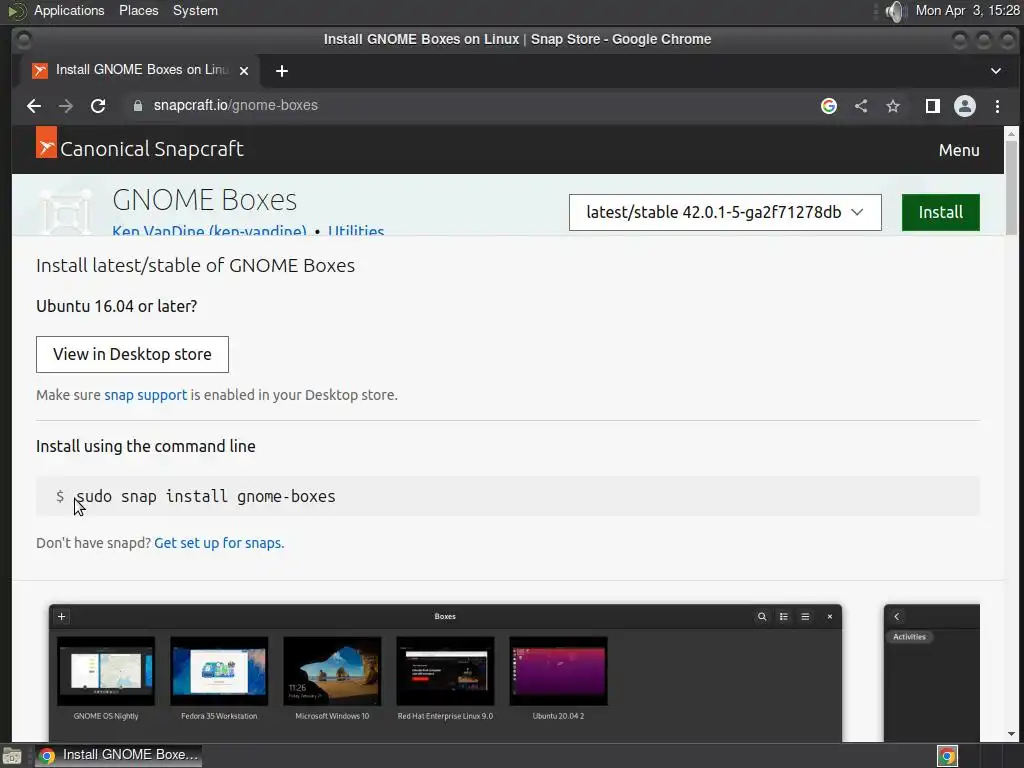Click Chrome icon in bottom-right tray
Screen dimensions: 1024x768
947,756
